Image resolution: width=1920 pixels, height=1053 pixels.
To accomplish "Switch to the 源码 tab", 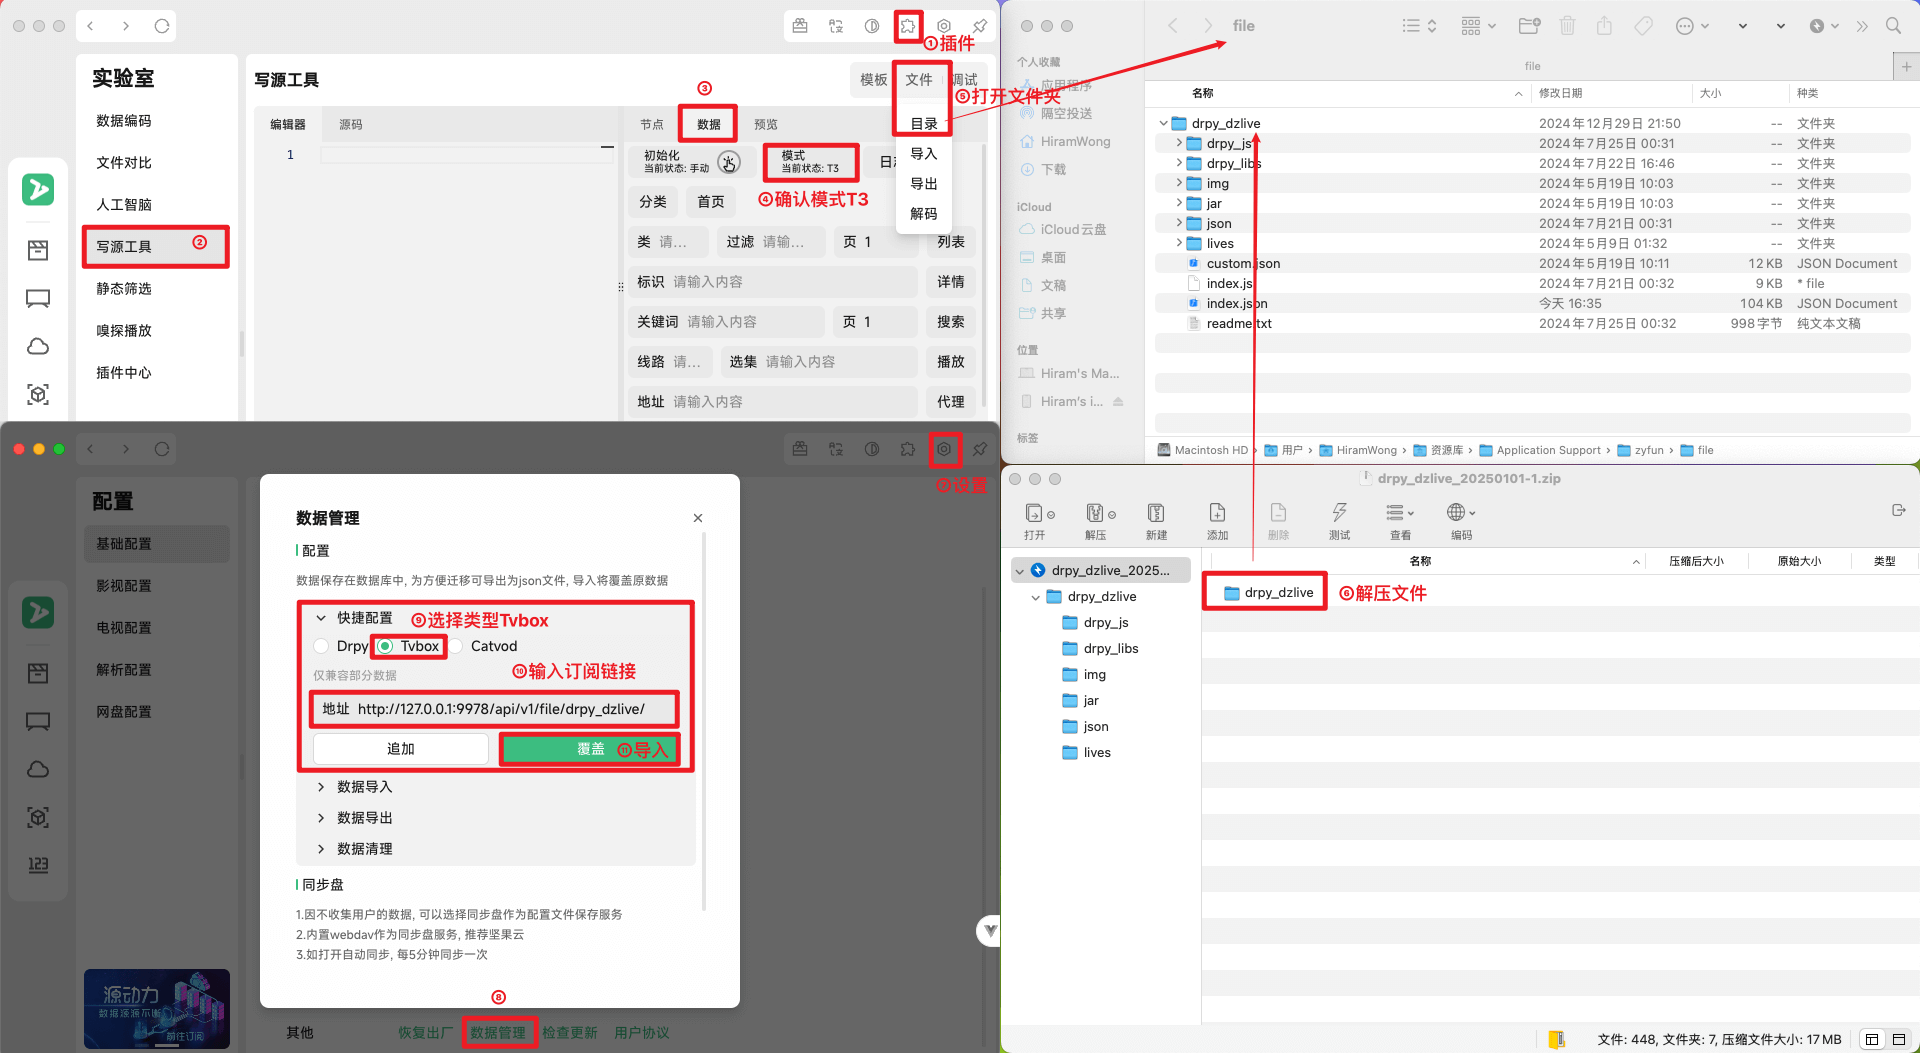I will tap(350, 124).
